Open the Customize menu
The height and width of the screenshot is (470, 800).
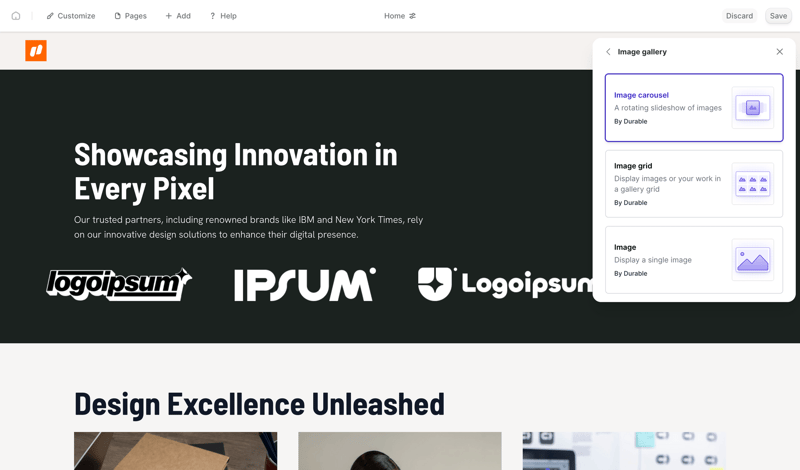pyautogui.click(x=70, y=16)
